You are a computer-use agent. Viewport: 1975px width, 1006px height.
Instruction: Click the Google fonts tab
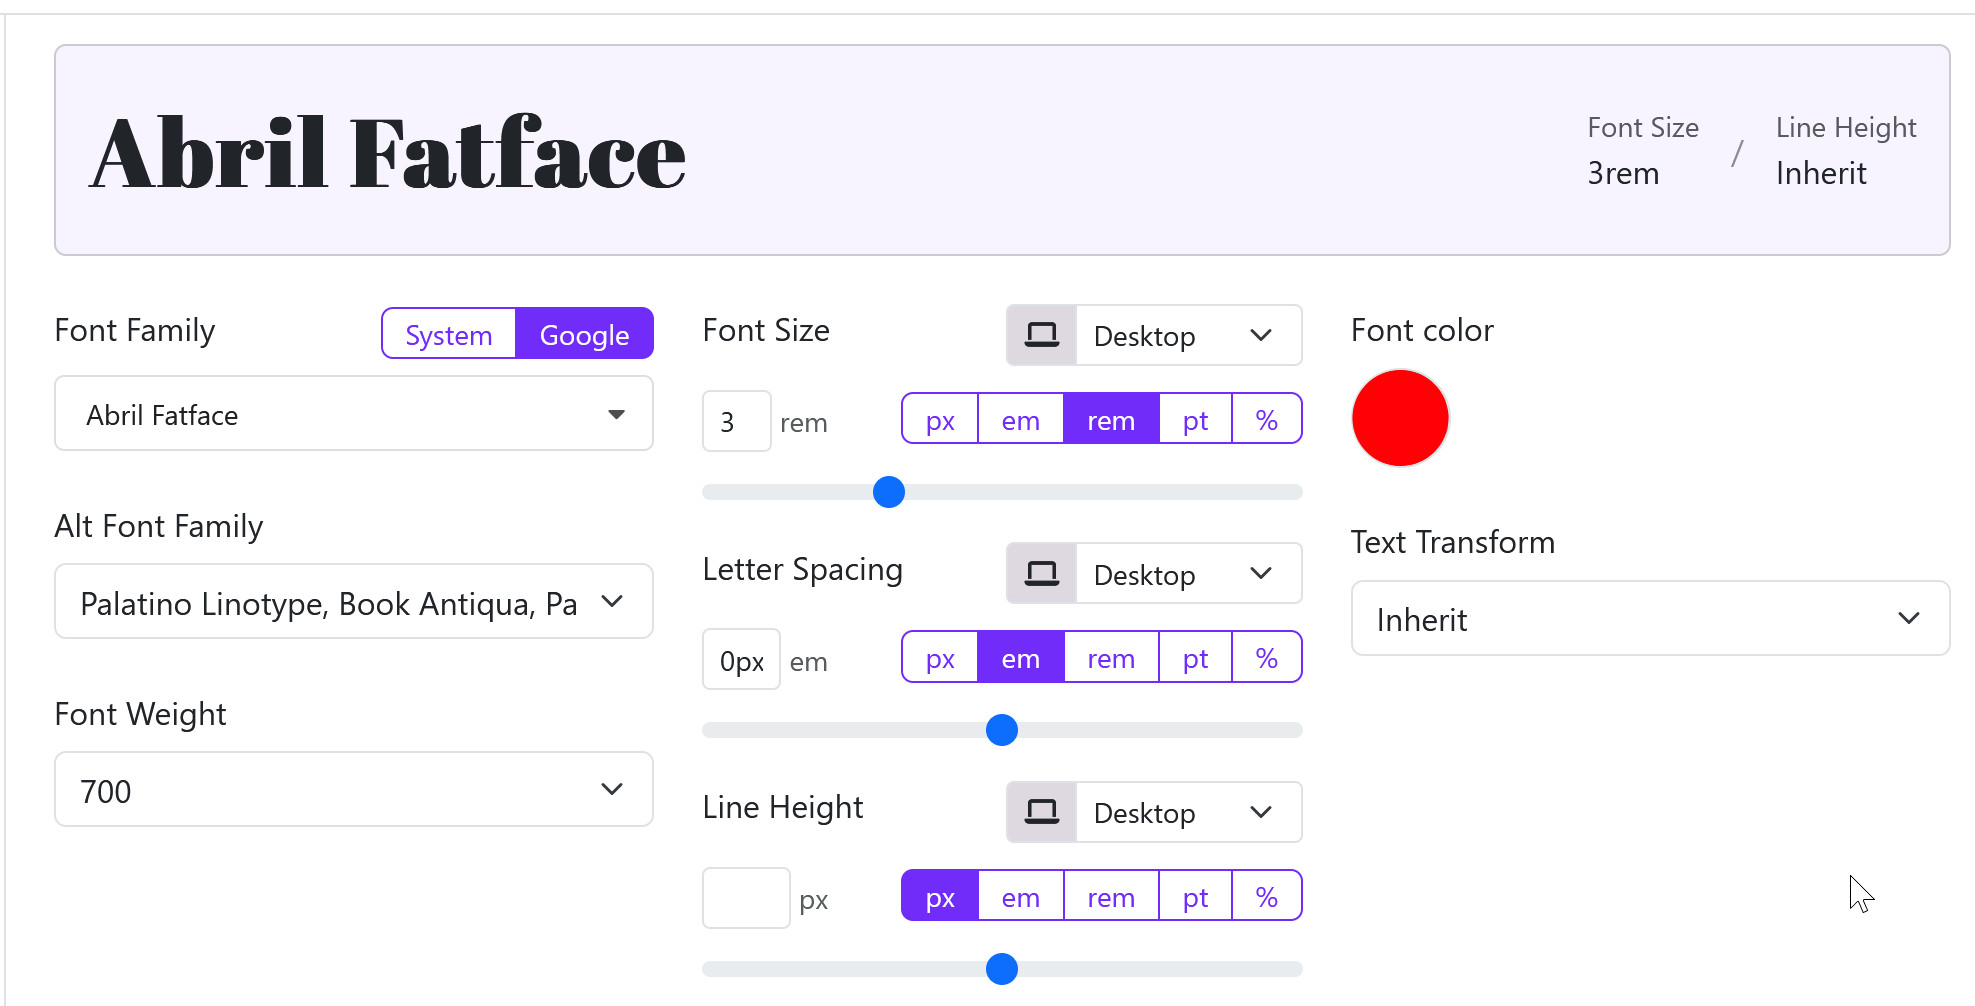pos(584,334)
